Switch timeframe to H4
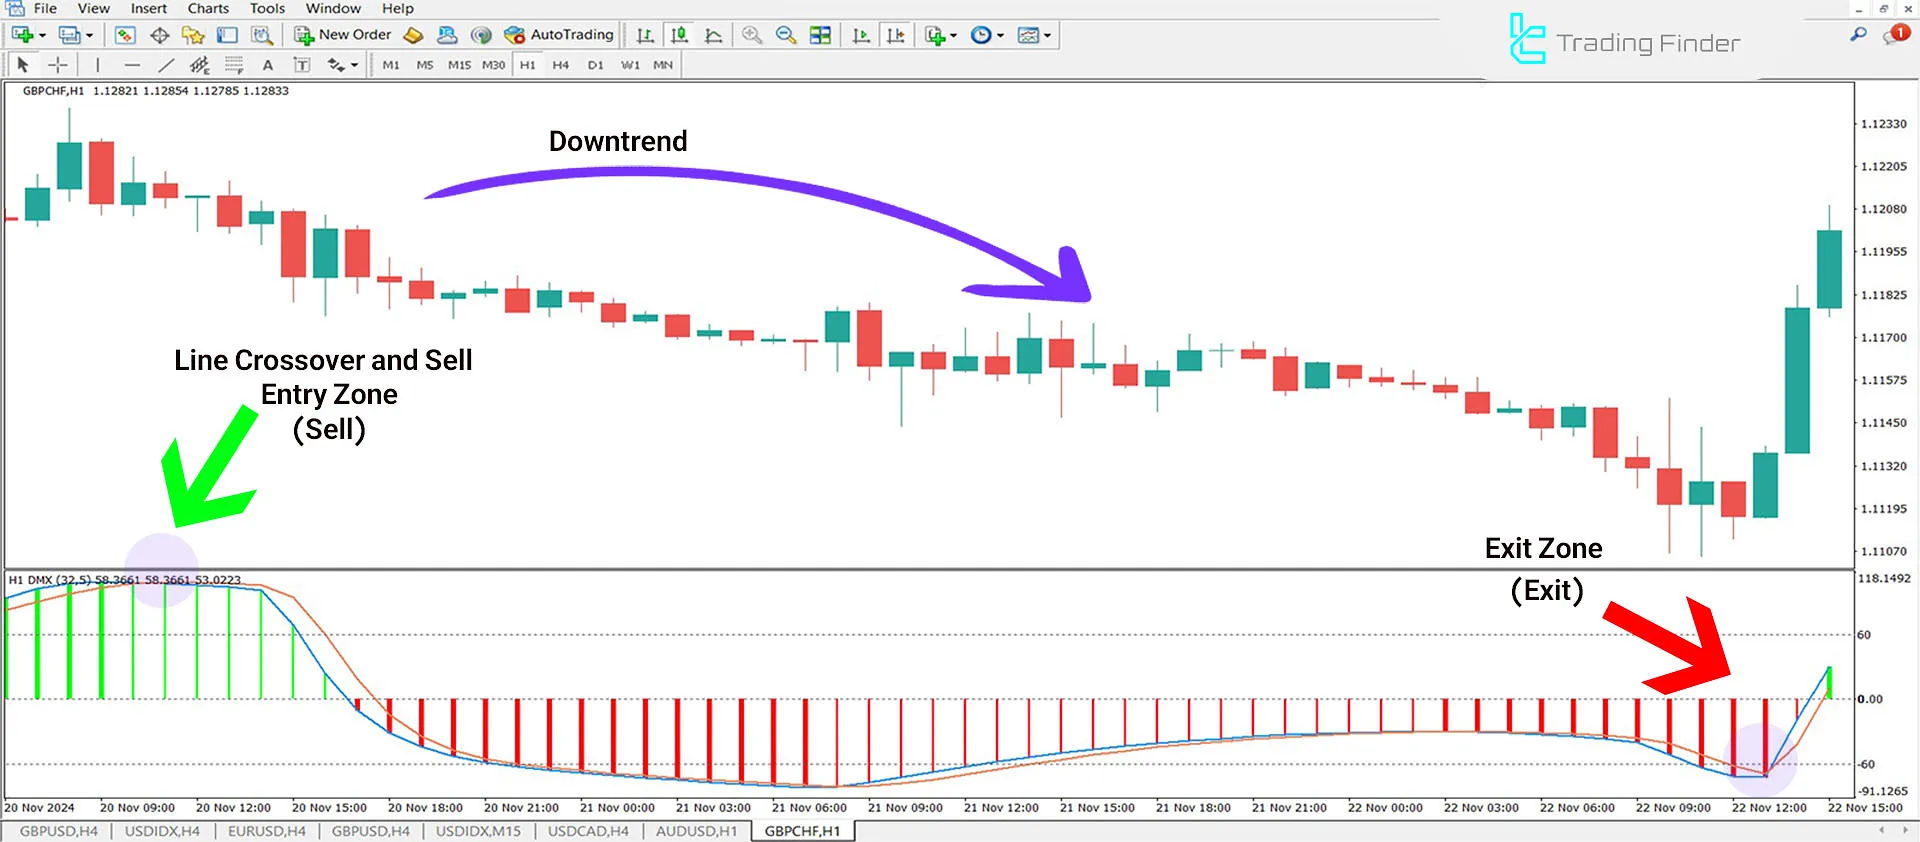 pyautogui.click(x=561, y=65)
